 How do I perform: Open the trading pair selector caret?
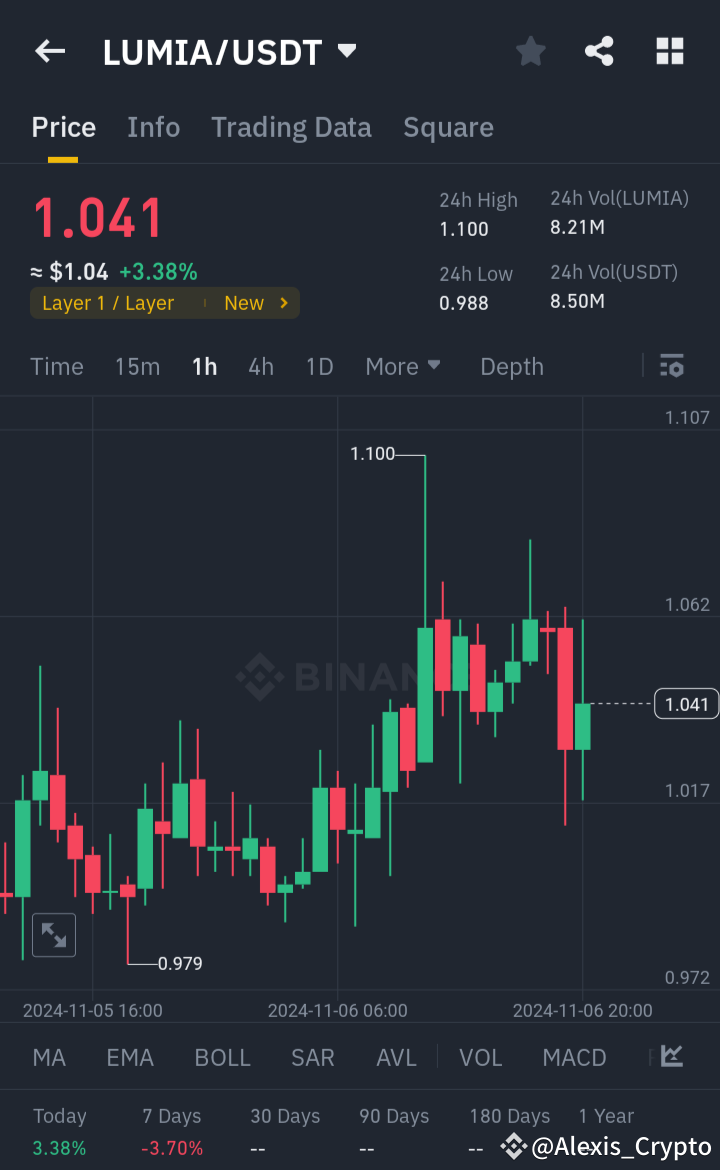[x=345, y=51]
